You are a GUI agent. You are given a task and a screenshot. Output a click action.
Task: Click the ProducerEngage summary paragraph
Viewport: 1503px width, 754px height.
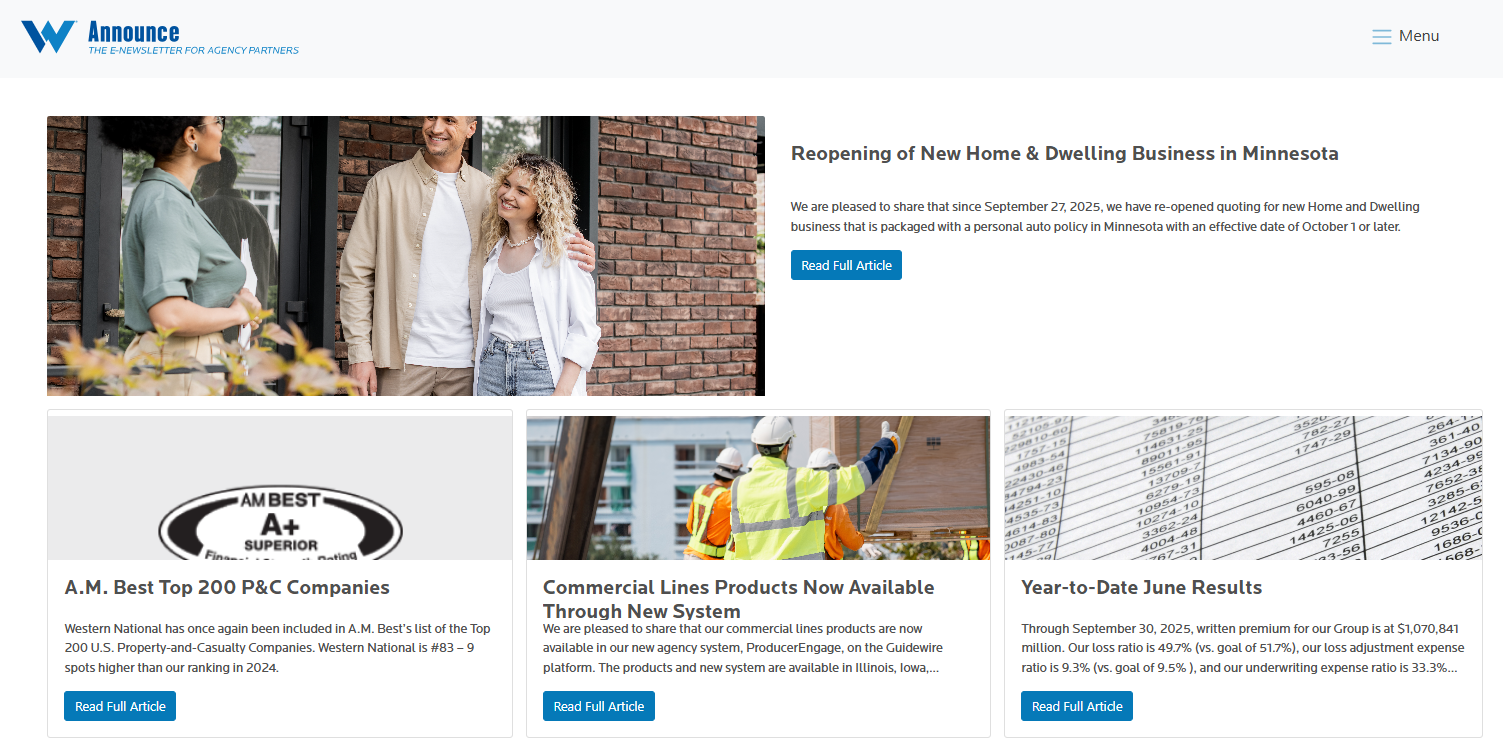coord(743,648)
